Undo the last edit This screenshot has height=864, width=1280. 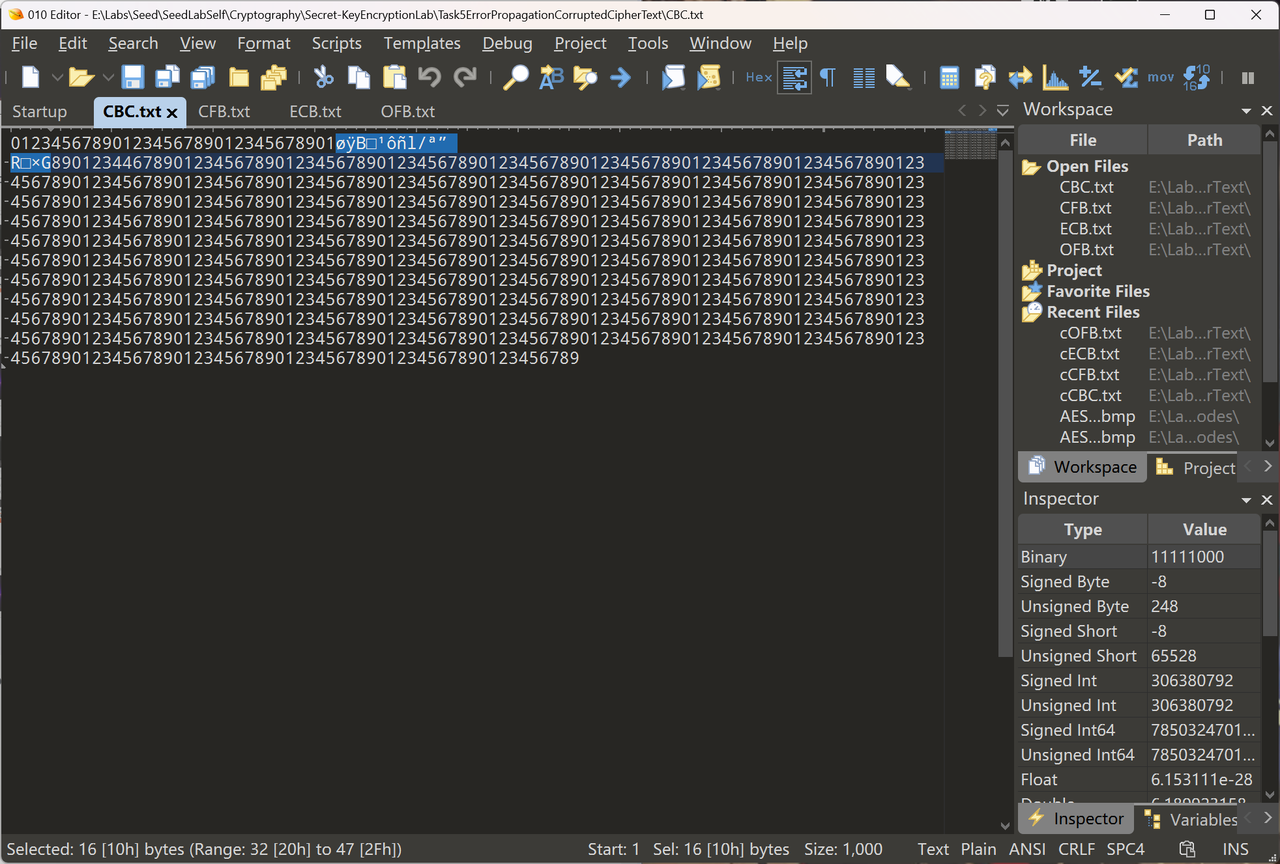(x=430, y=77)
